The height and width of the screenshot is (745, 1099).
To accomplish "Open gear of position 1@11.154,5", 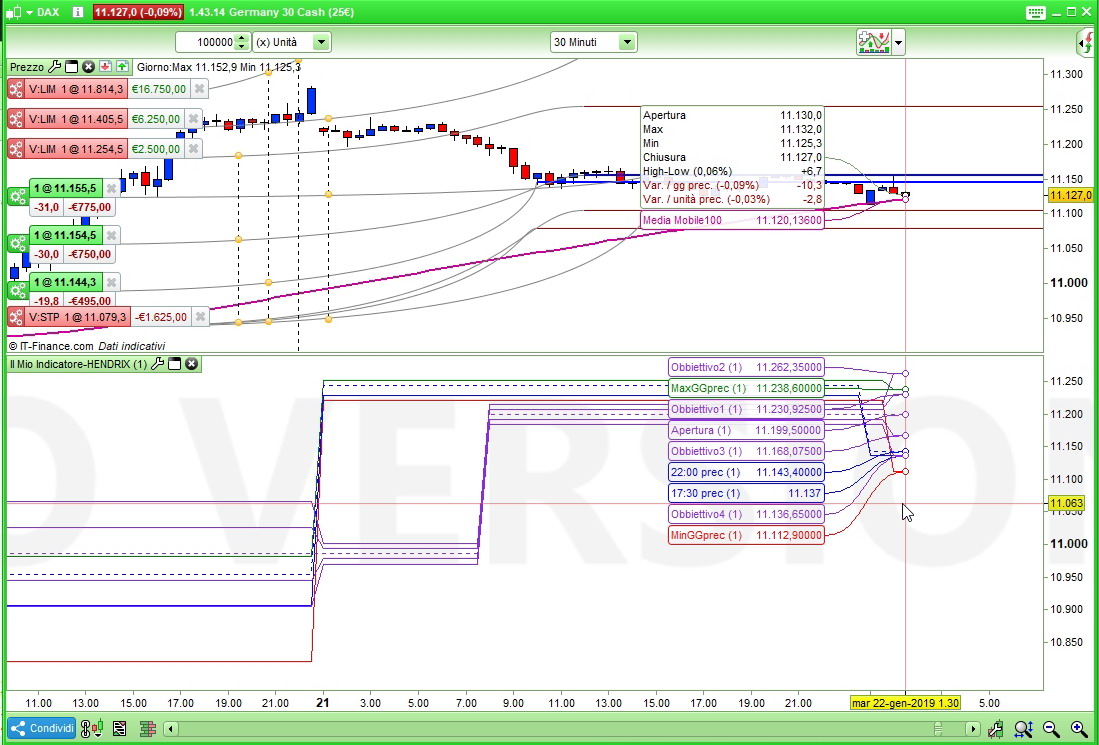I will coord(18,243).
